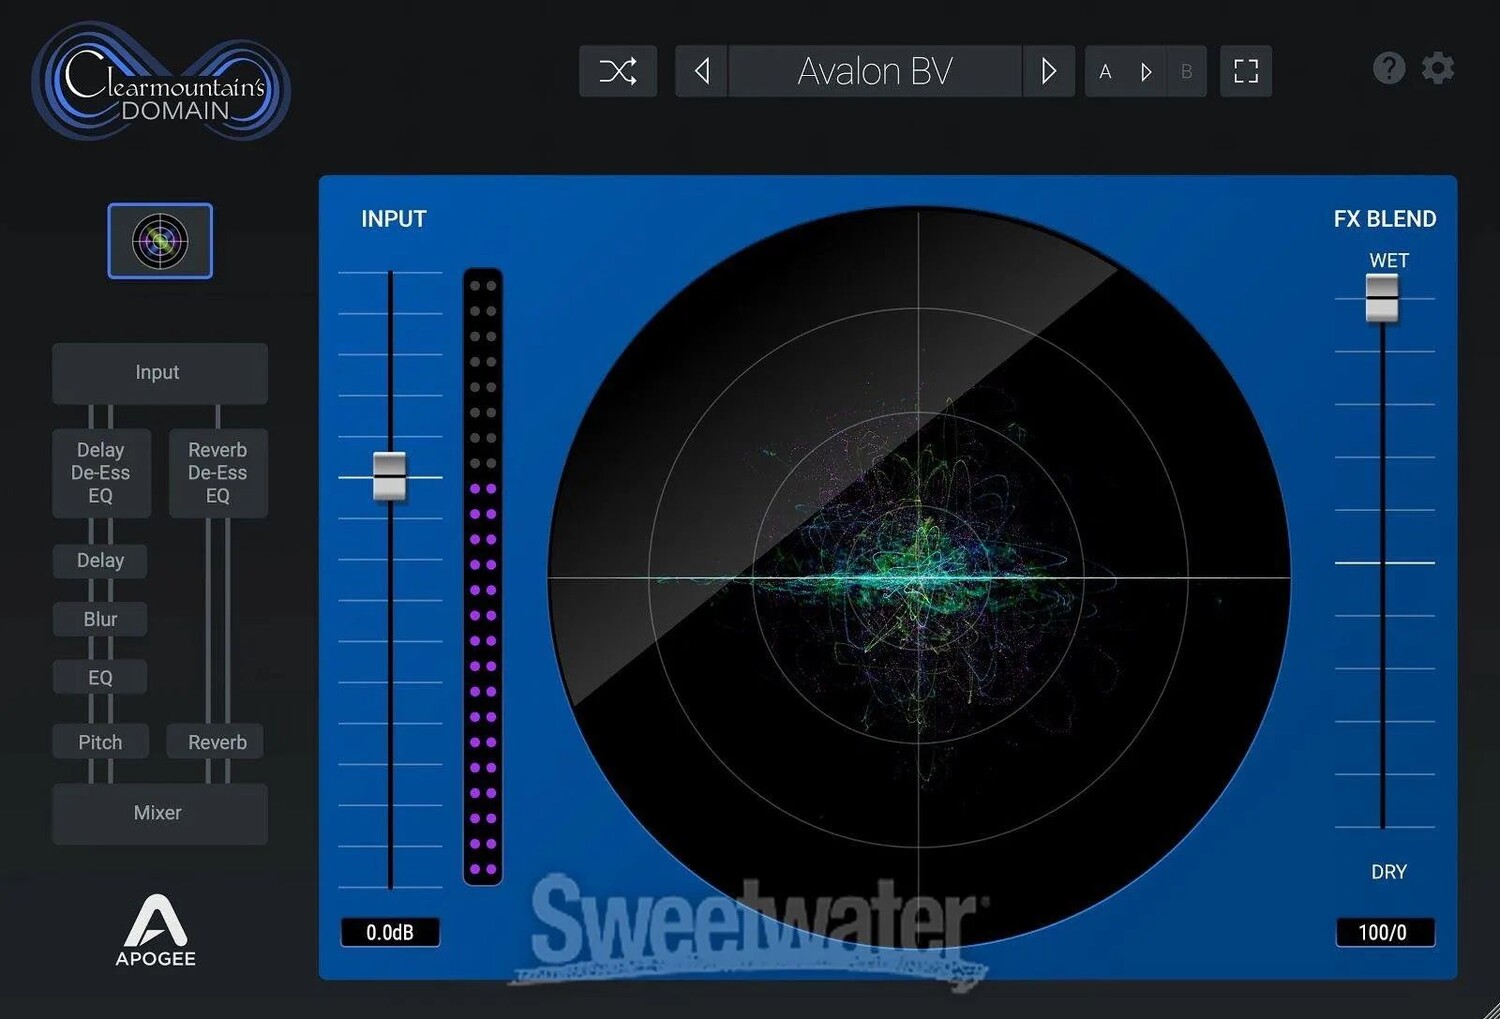
Task: Click the DRY label
Action: pos(1389,872)
